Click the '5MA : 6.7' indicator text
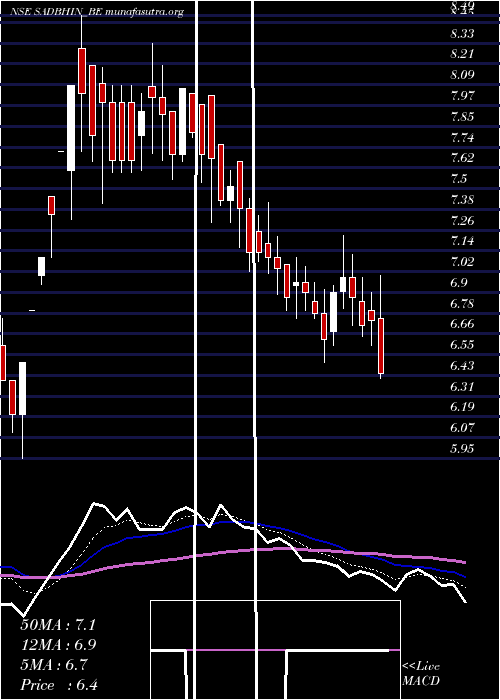 [x=54, y=665]
